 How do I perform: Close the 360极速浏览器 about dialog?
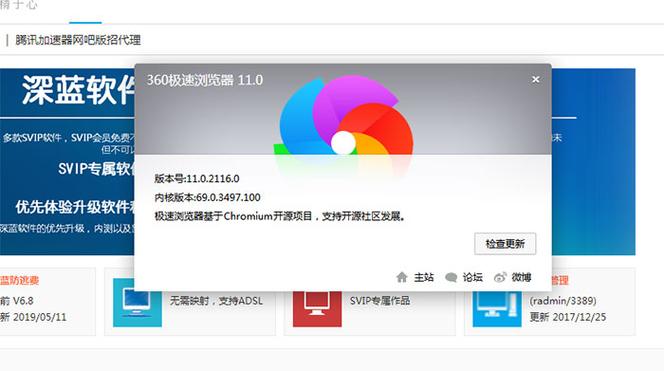(x=536, y=80)
